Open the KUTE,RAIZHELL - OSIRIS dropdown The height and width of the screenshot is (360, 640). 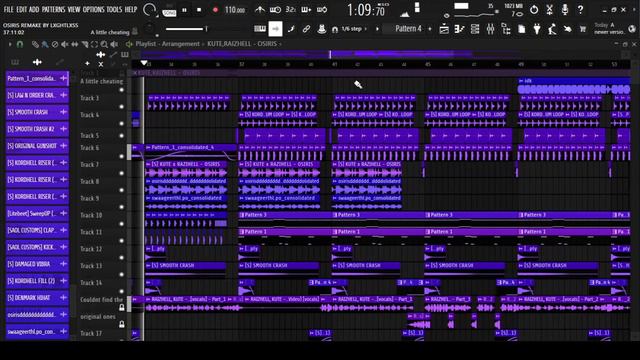[x=244, y=44]
